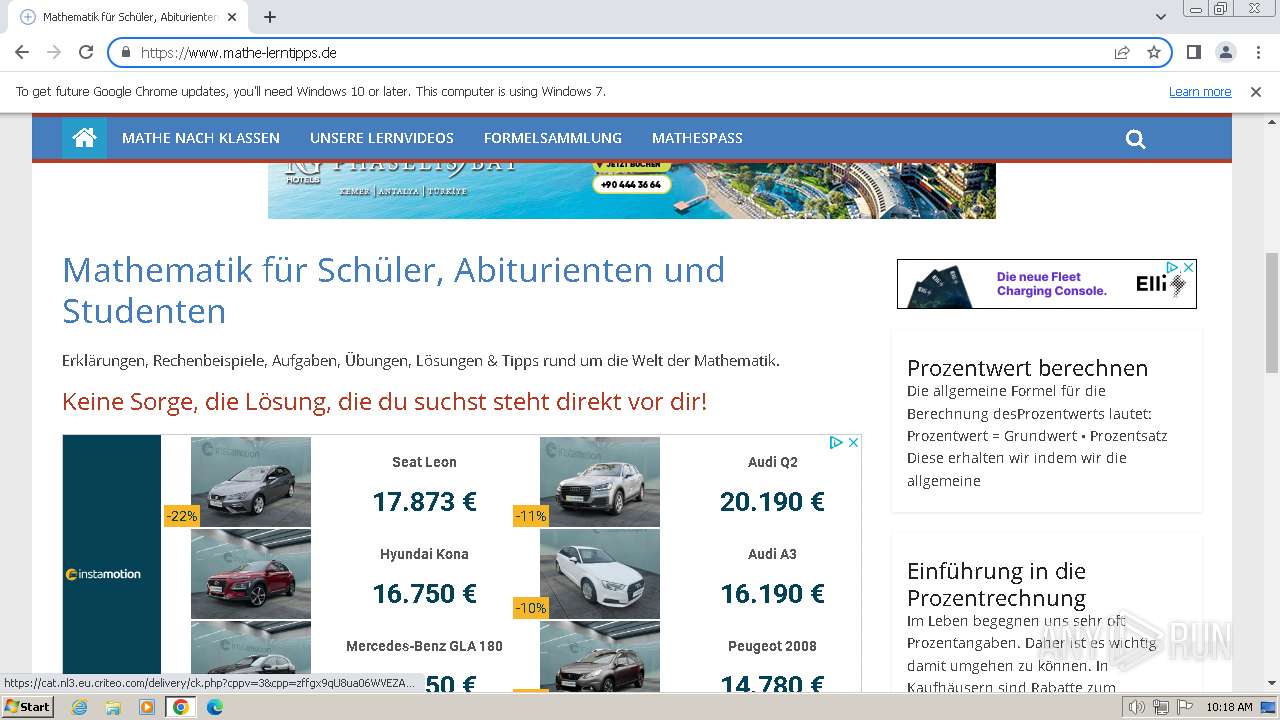The height and width of the screenshot is (720, 1280).
Task: Click the red Keine Sorge heading
Action: 384,402
